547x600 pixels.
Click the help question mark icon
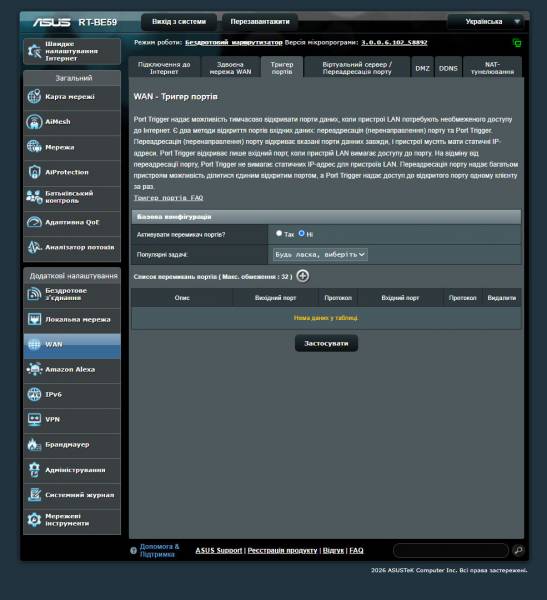[133, 551]
